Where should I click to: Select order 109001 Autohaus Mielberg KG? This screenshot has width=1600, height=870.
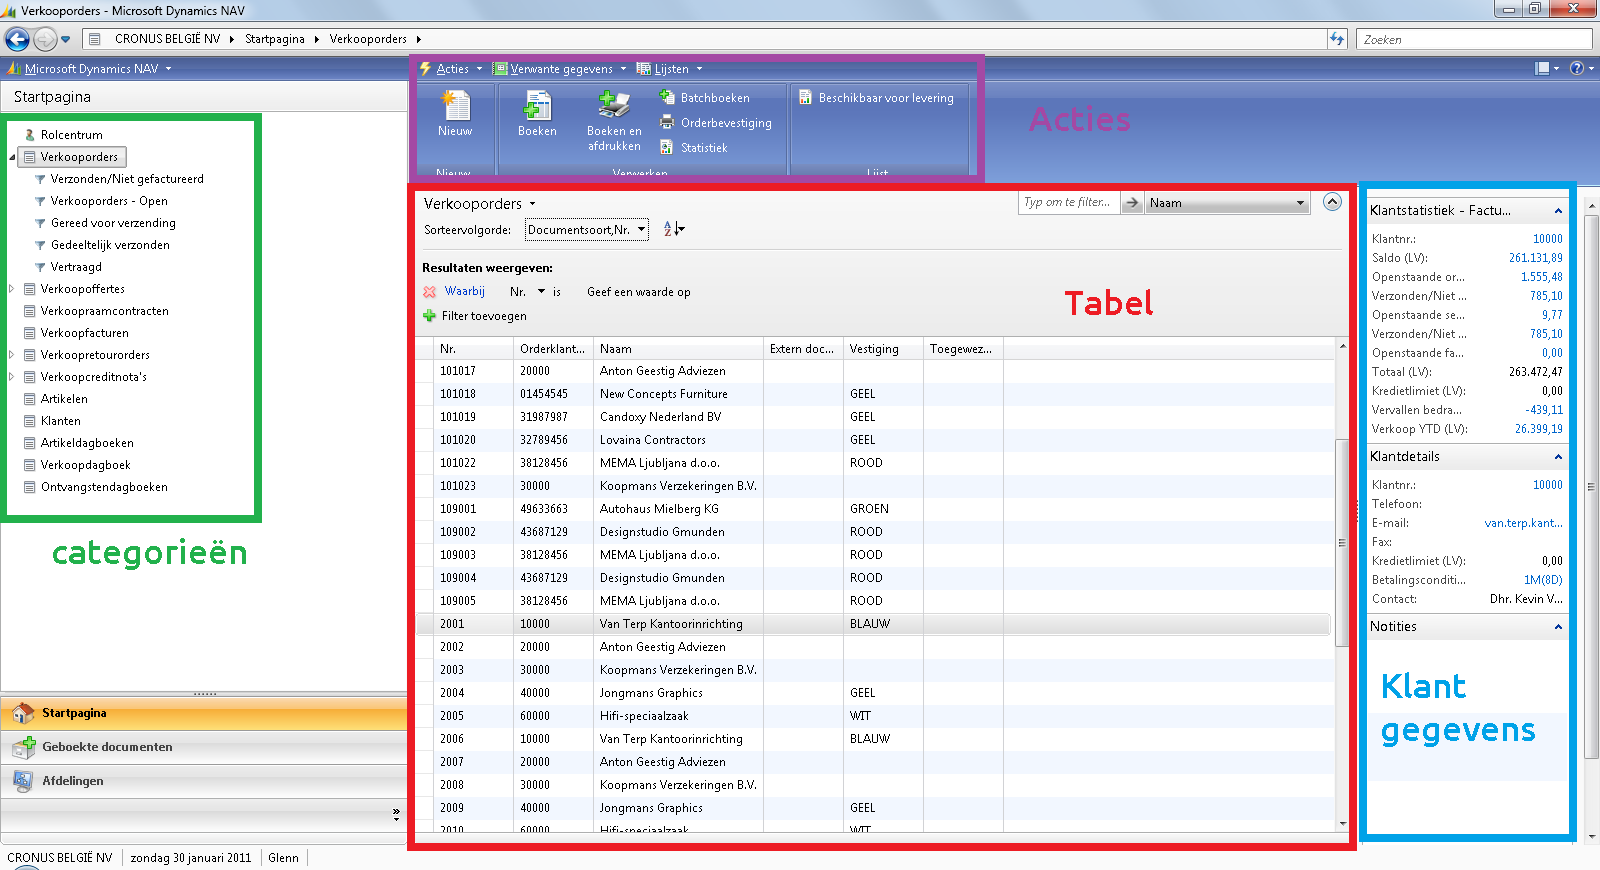[875, 509]
